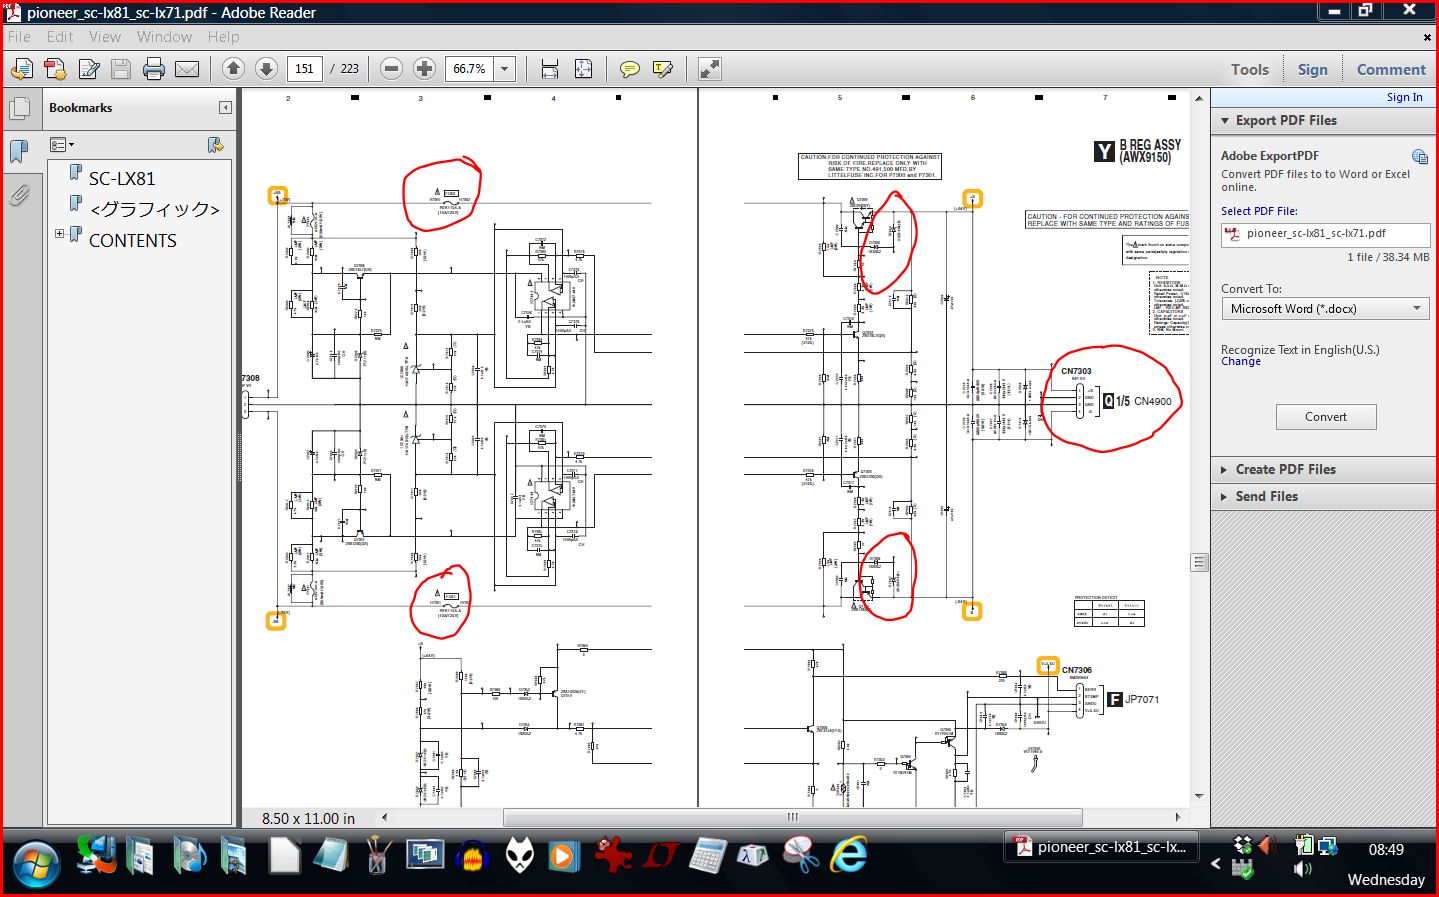Screen dimensions: 1439x897
Task: Open the Tools pane tab
Action: (1250, 70)
